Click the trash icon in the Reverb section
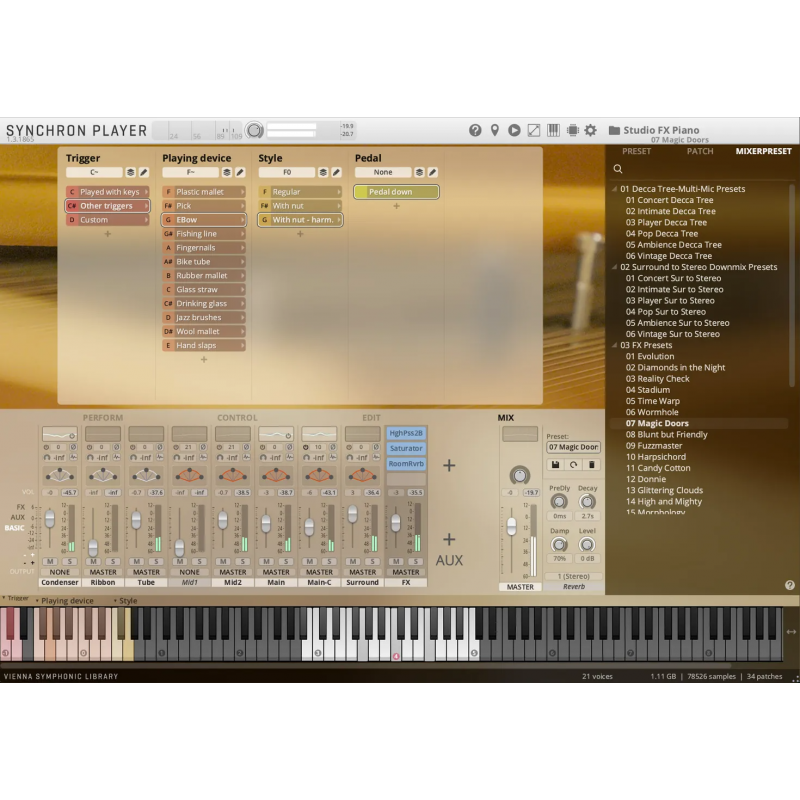The image size is (800, 800). (592, 464)
